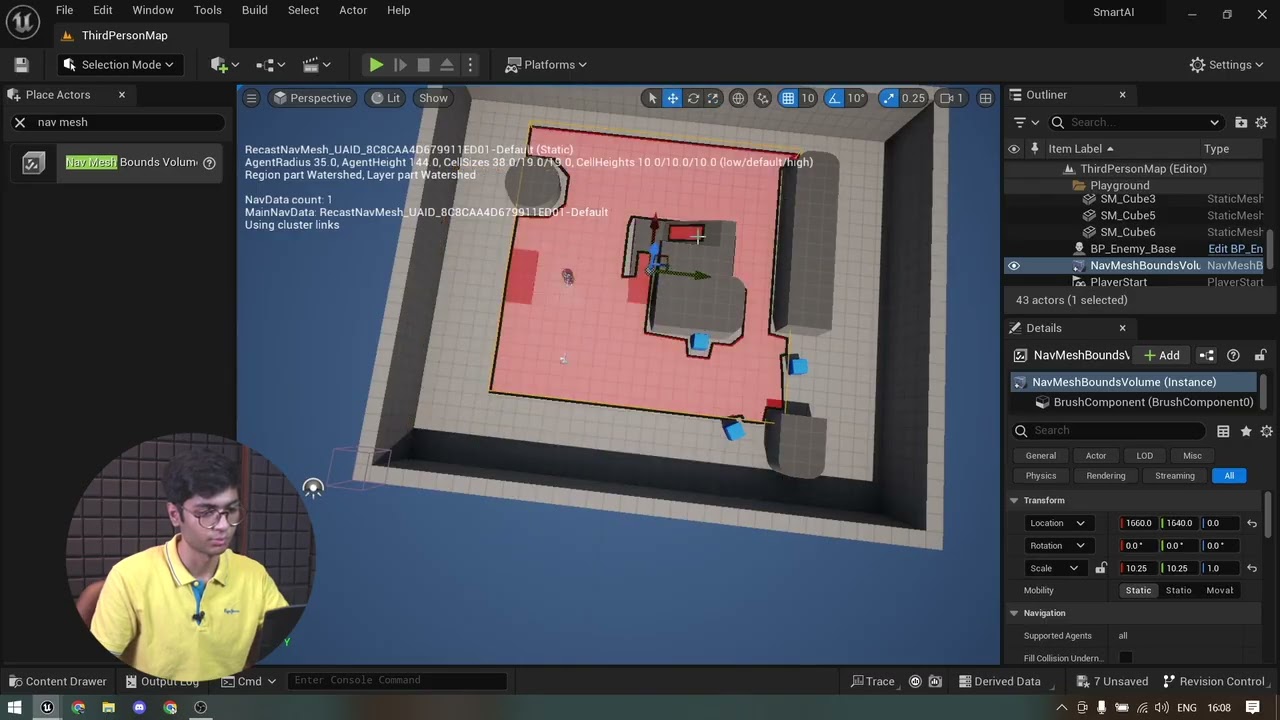Open the File menu

pos(64,10)
